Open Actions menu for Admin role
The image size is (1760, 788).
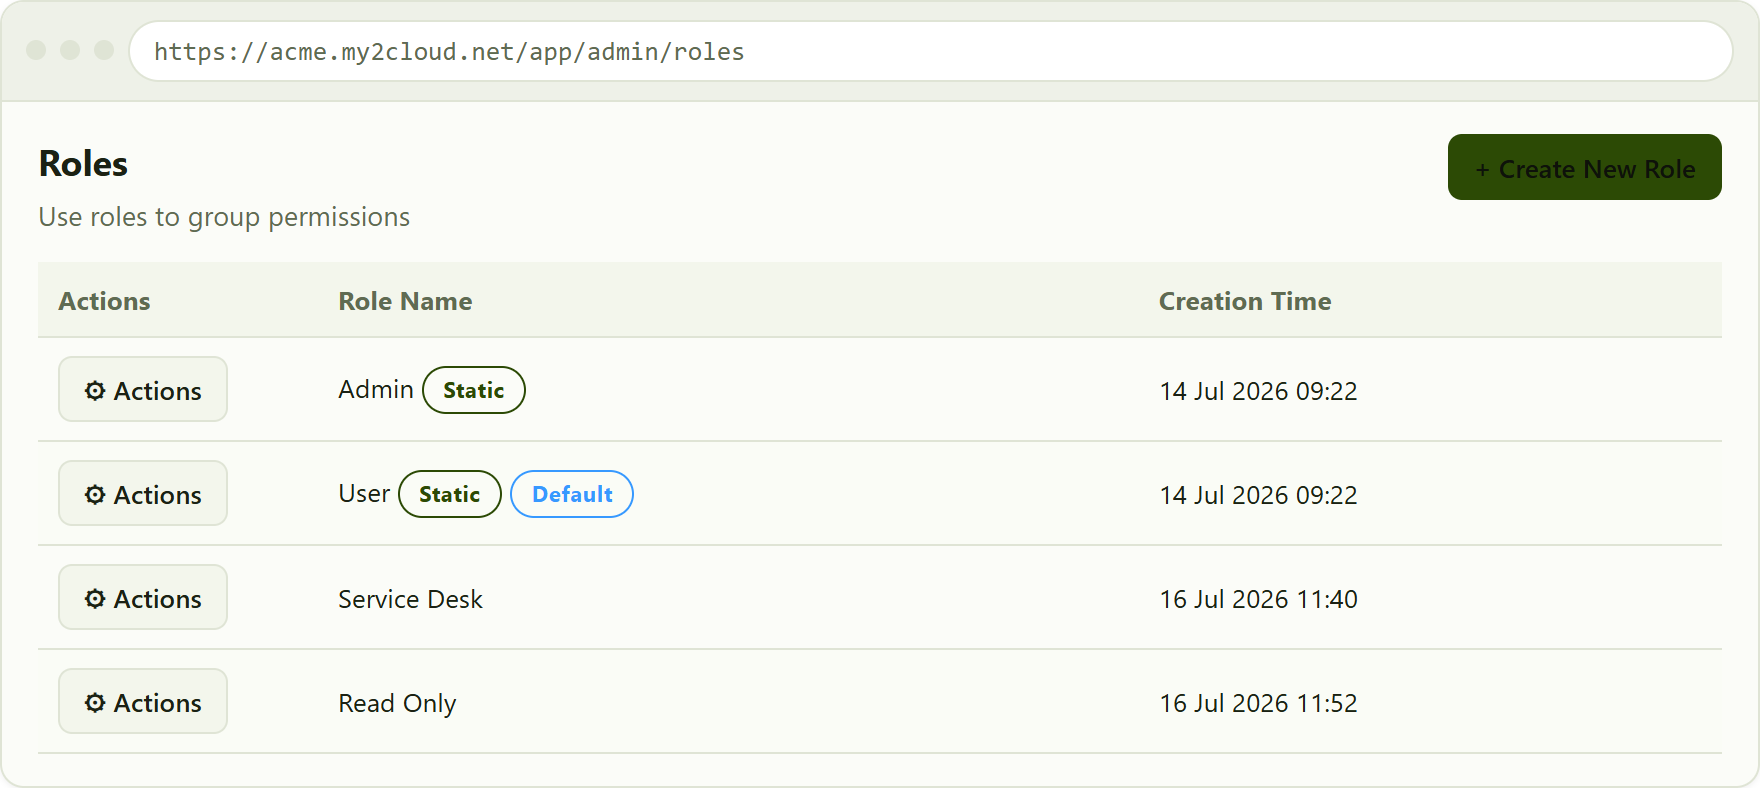[x=143, y=389]
